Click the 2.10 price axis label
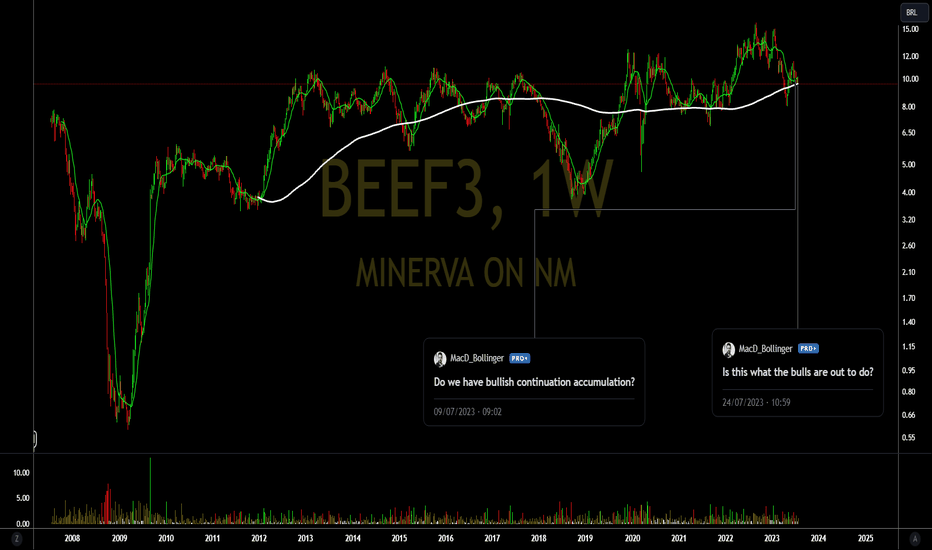The image size is (932, 550). click(x=909, y=272)
